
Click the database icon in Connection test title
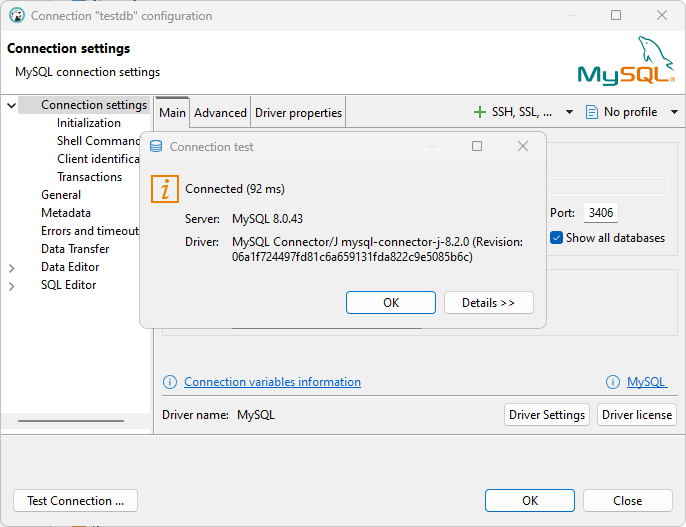[156, 147]
